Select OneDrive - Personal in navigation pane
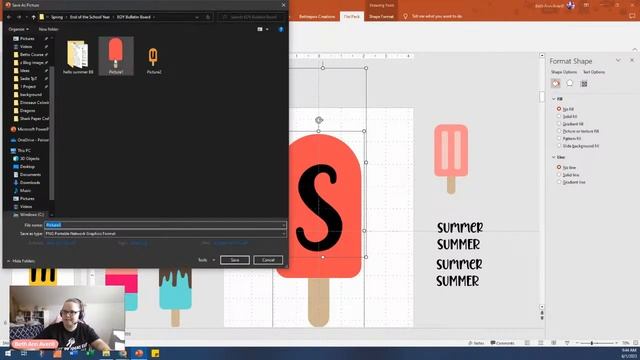The height and width of the screenshot is (360, 640). [x=29, y=140]
